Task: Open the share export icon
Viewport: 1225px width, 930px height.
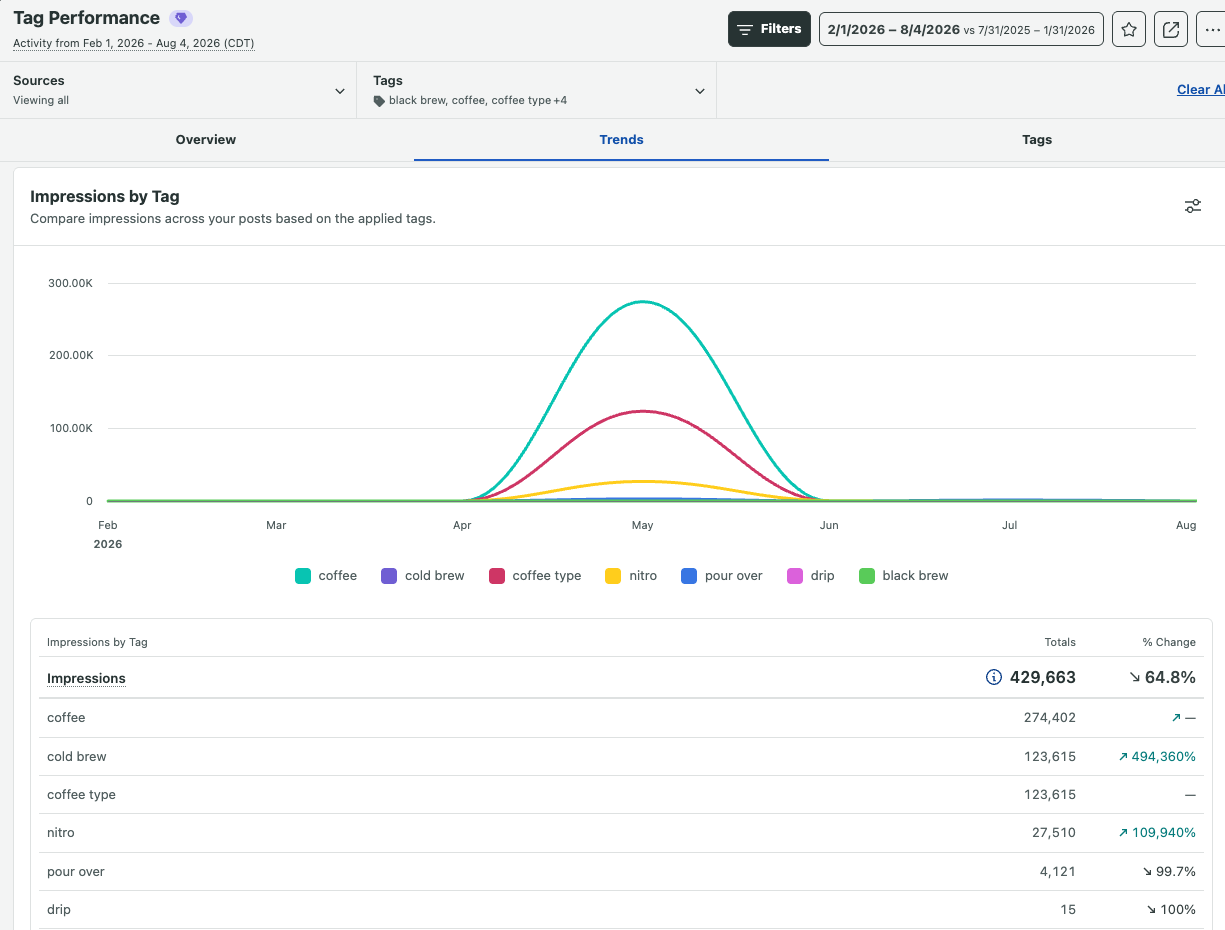Action: point(1171,29)
